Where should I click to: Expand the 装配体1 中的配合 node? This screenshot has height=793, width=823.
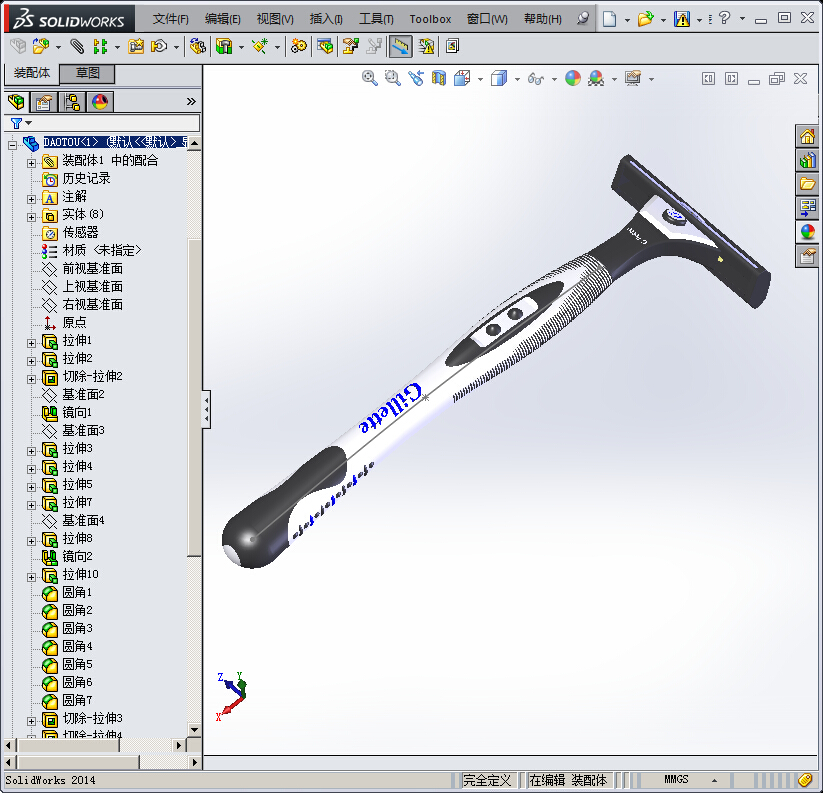31,163
